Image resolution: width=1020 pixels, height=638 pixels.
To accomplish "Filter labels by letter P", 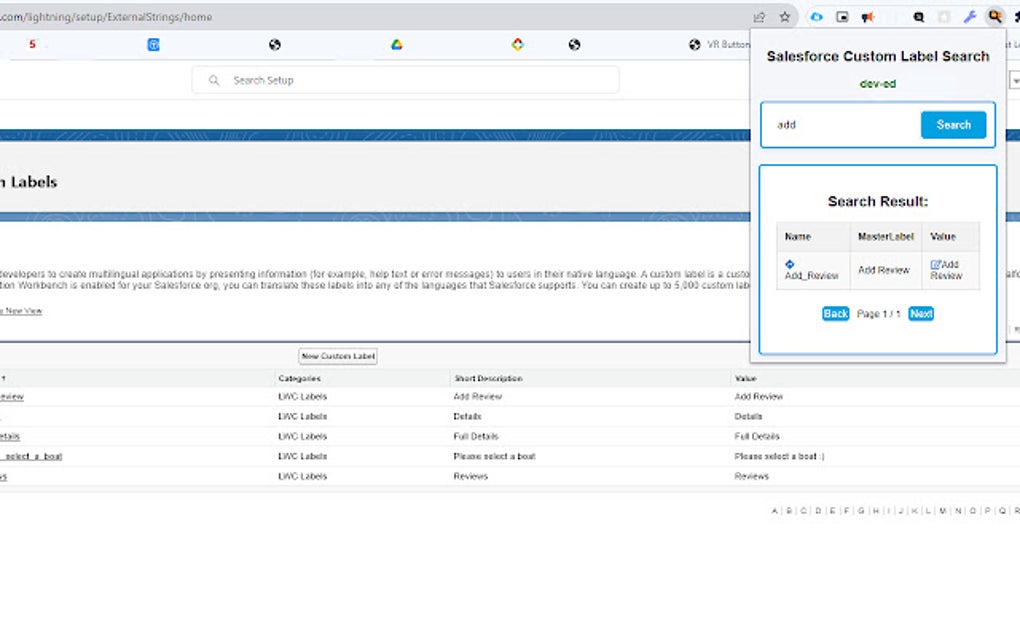I will click(987, 511).
